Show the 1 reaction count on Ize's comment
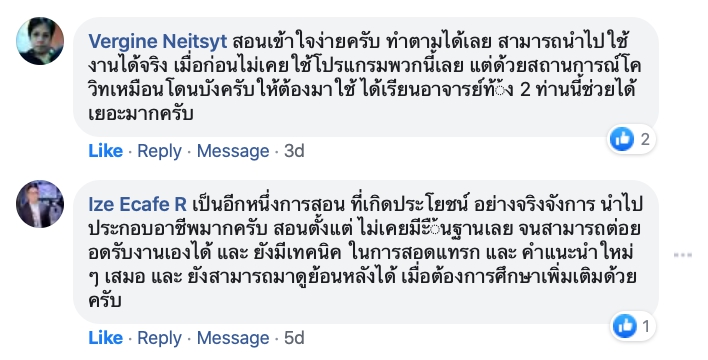The image size is (708, 360). tap(646, 326)
